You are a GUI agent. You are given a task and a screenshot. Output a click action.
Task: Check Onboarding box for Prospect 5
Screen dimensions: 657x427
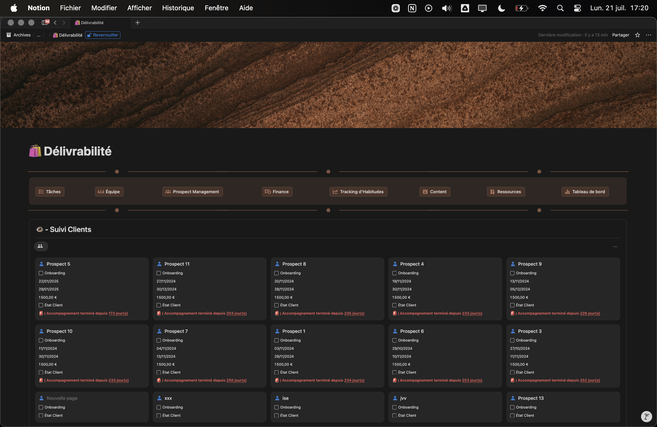[x=41, y=273]
